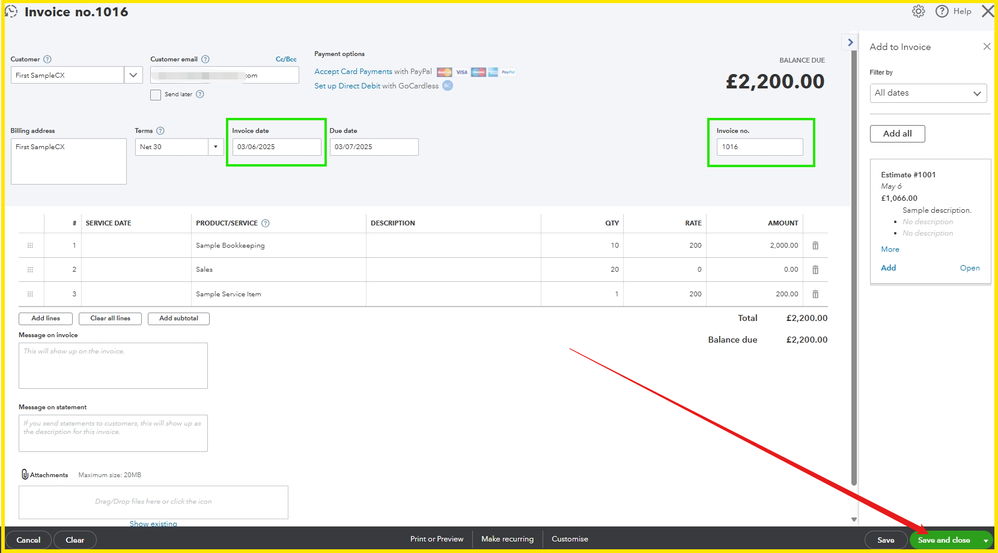Open the Cc/Bcc link
Image resolution: width=998 pixels, height=553 pixels.
[x=286, y=59]
